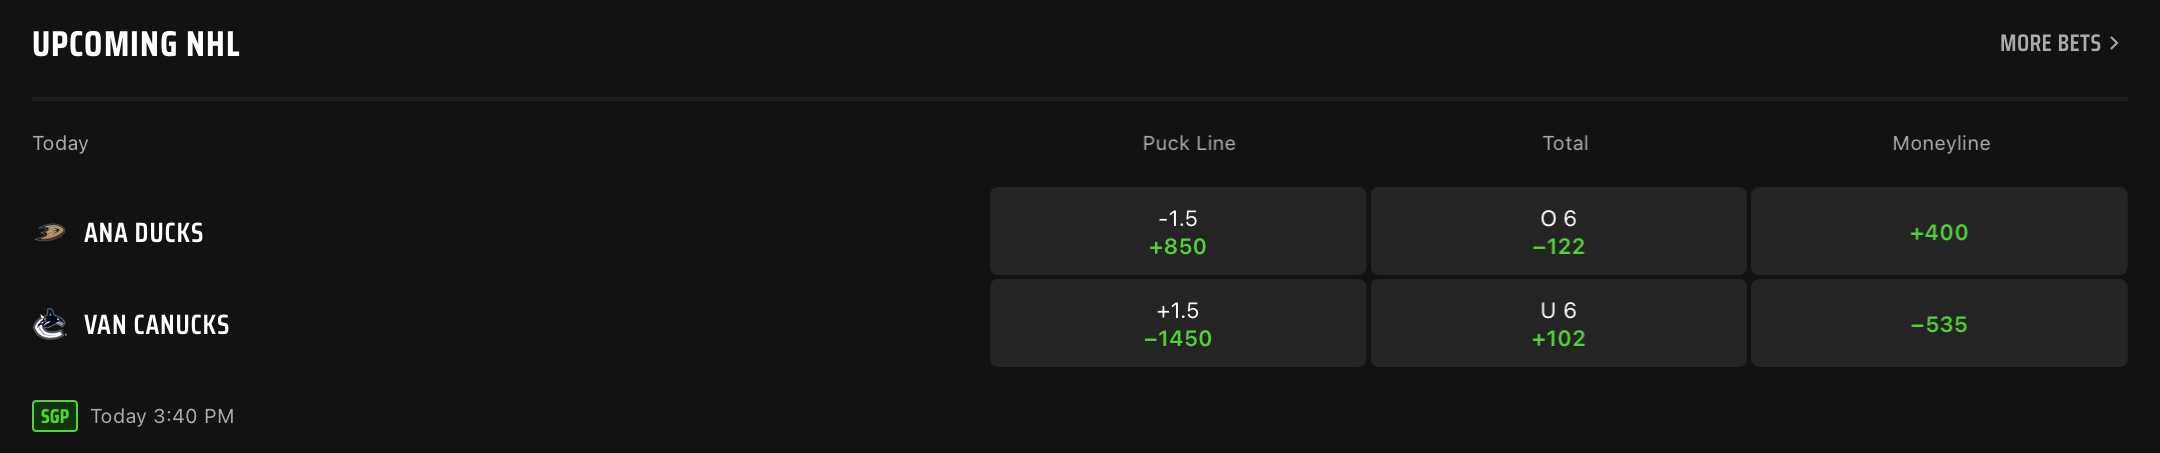
Task: Bet Ducks moneyline at +400
Action: coord(1938,231)
